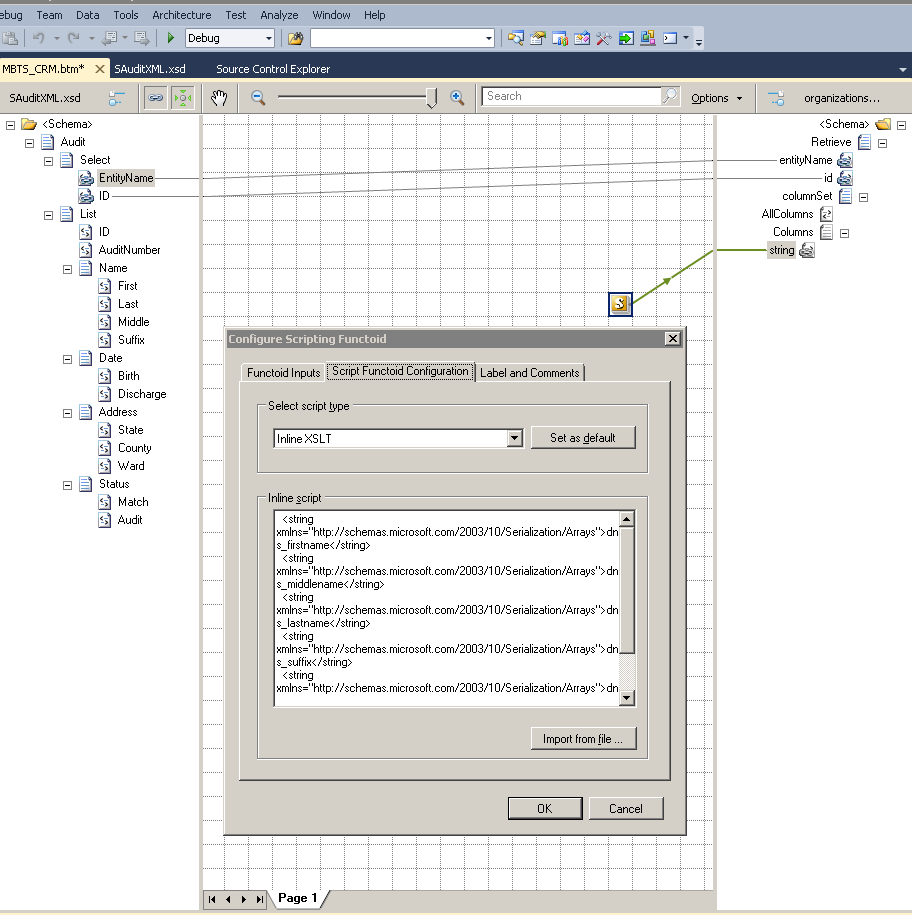Image resolution: width=912 pixels, height=915 pixels.
Task: Open the Architecture menu
Action: [x=181, y=15]
